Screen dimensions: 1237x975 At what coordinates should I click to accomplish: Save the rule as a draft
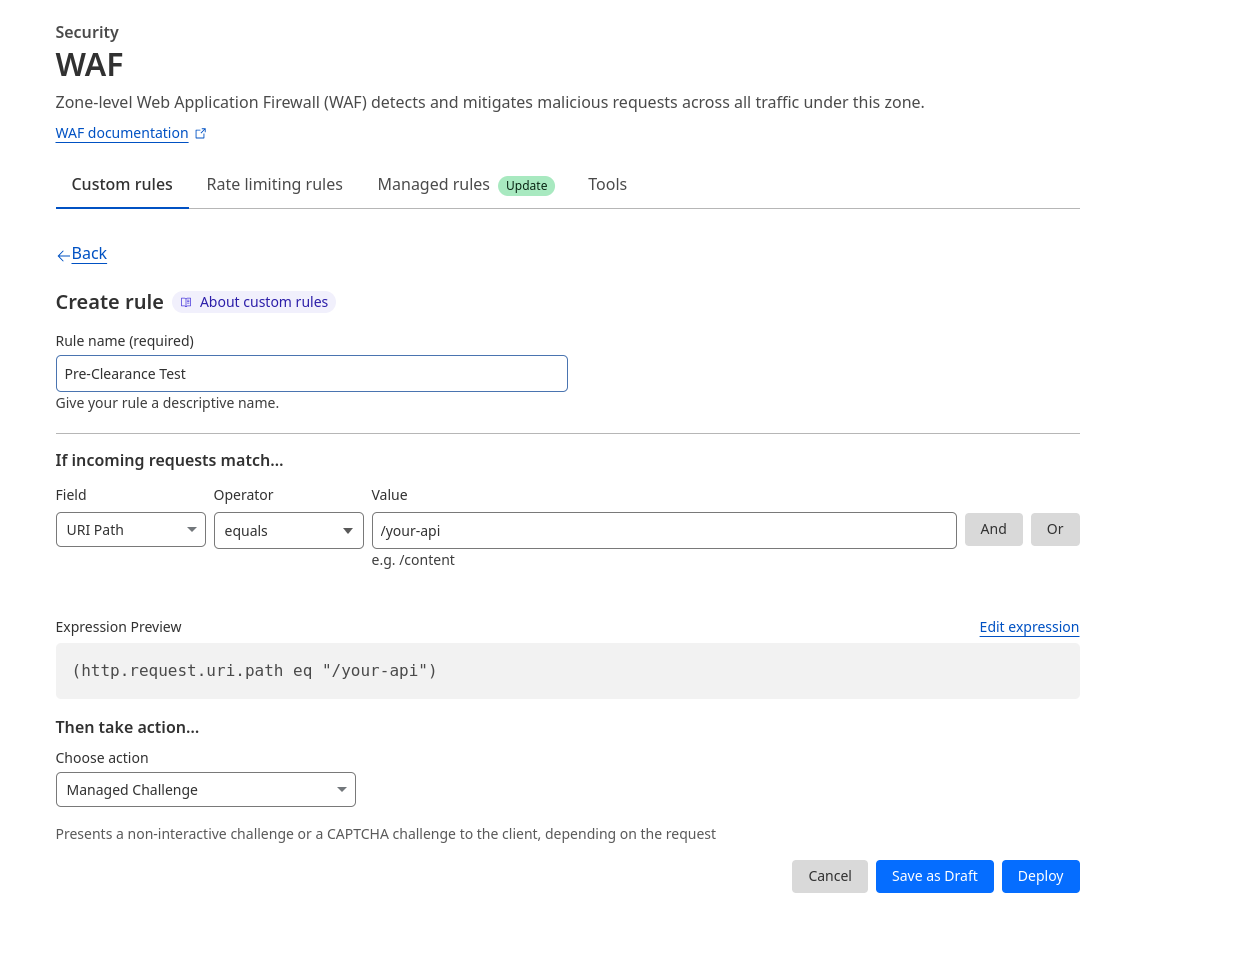pos(934,876)
